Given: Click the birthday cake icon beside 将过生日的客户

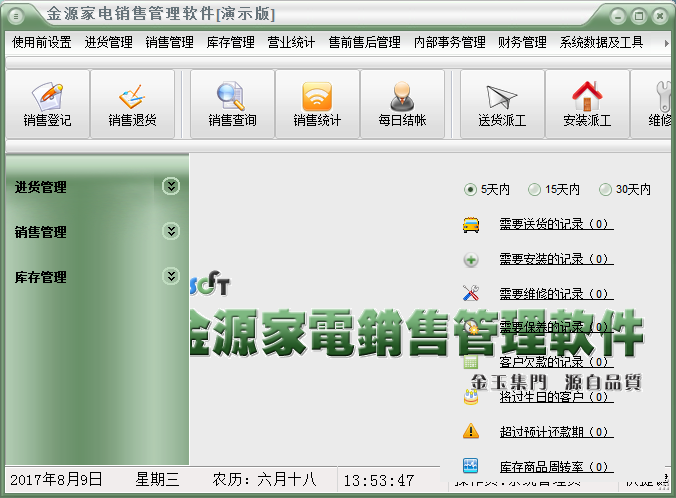Looking at the screenshot, I should tap(471, 397).
